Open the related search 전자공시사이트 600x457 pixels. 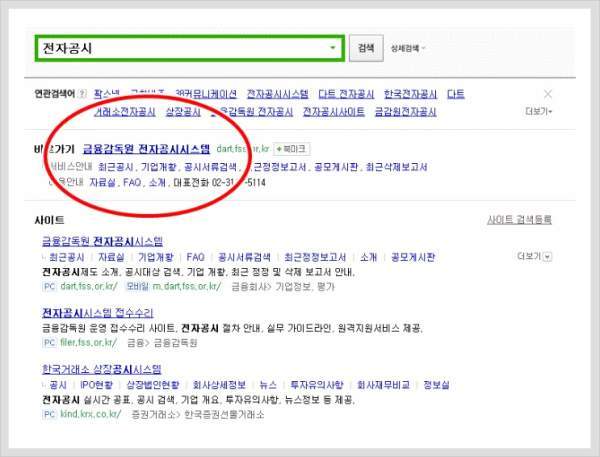[x=334, y=112]
